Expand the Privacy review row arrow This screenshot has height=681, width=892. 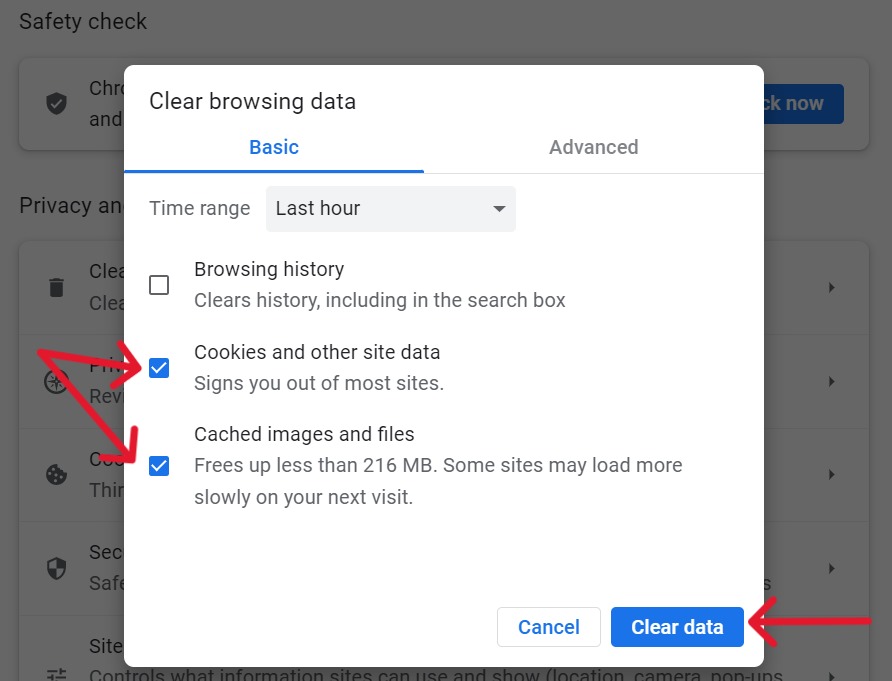pyautogui.click(x=832, y=381)
